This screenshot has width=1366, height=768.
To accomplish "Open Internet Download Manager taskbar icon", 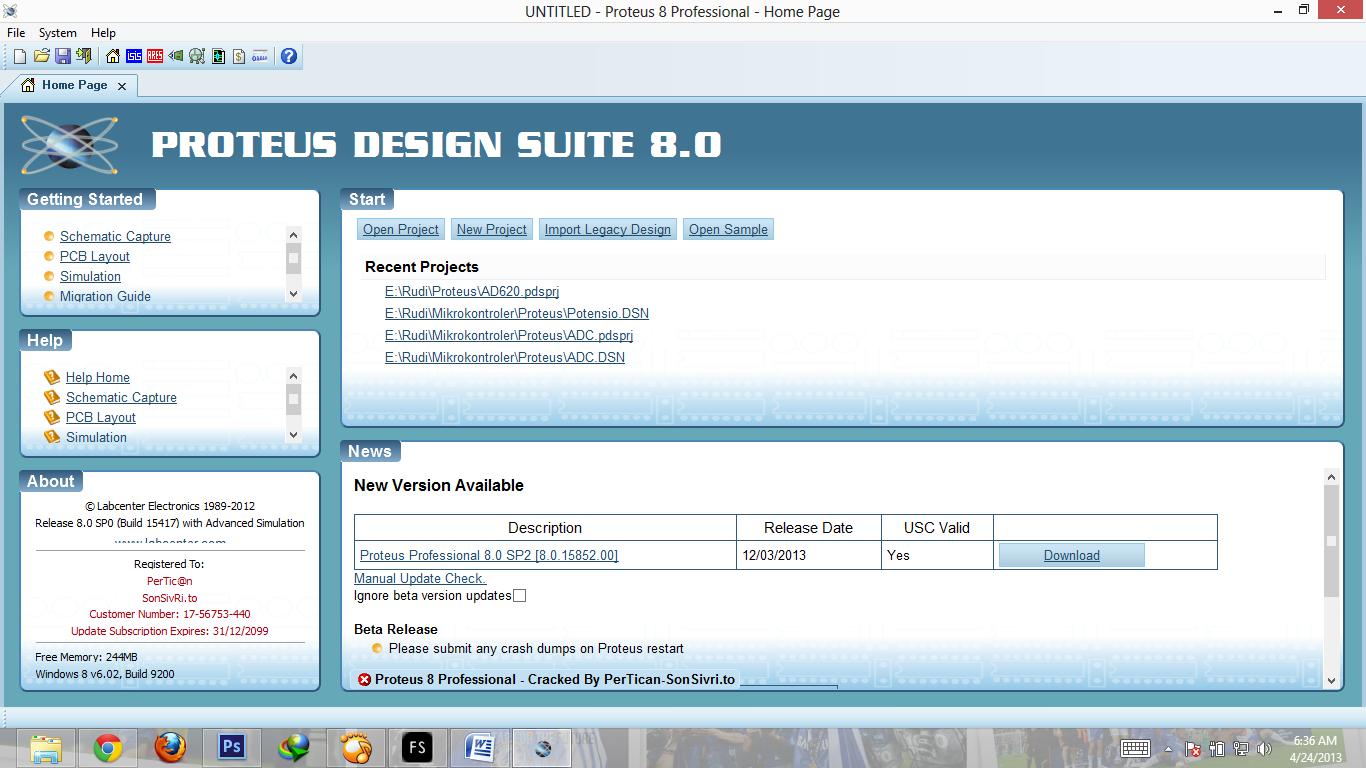I will pos(294,748).
